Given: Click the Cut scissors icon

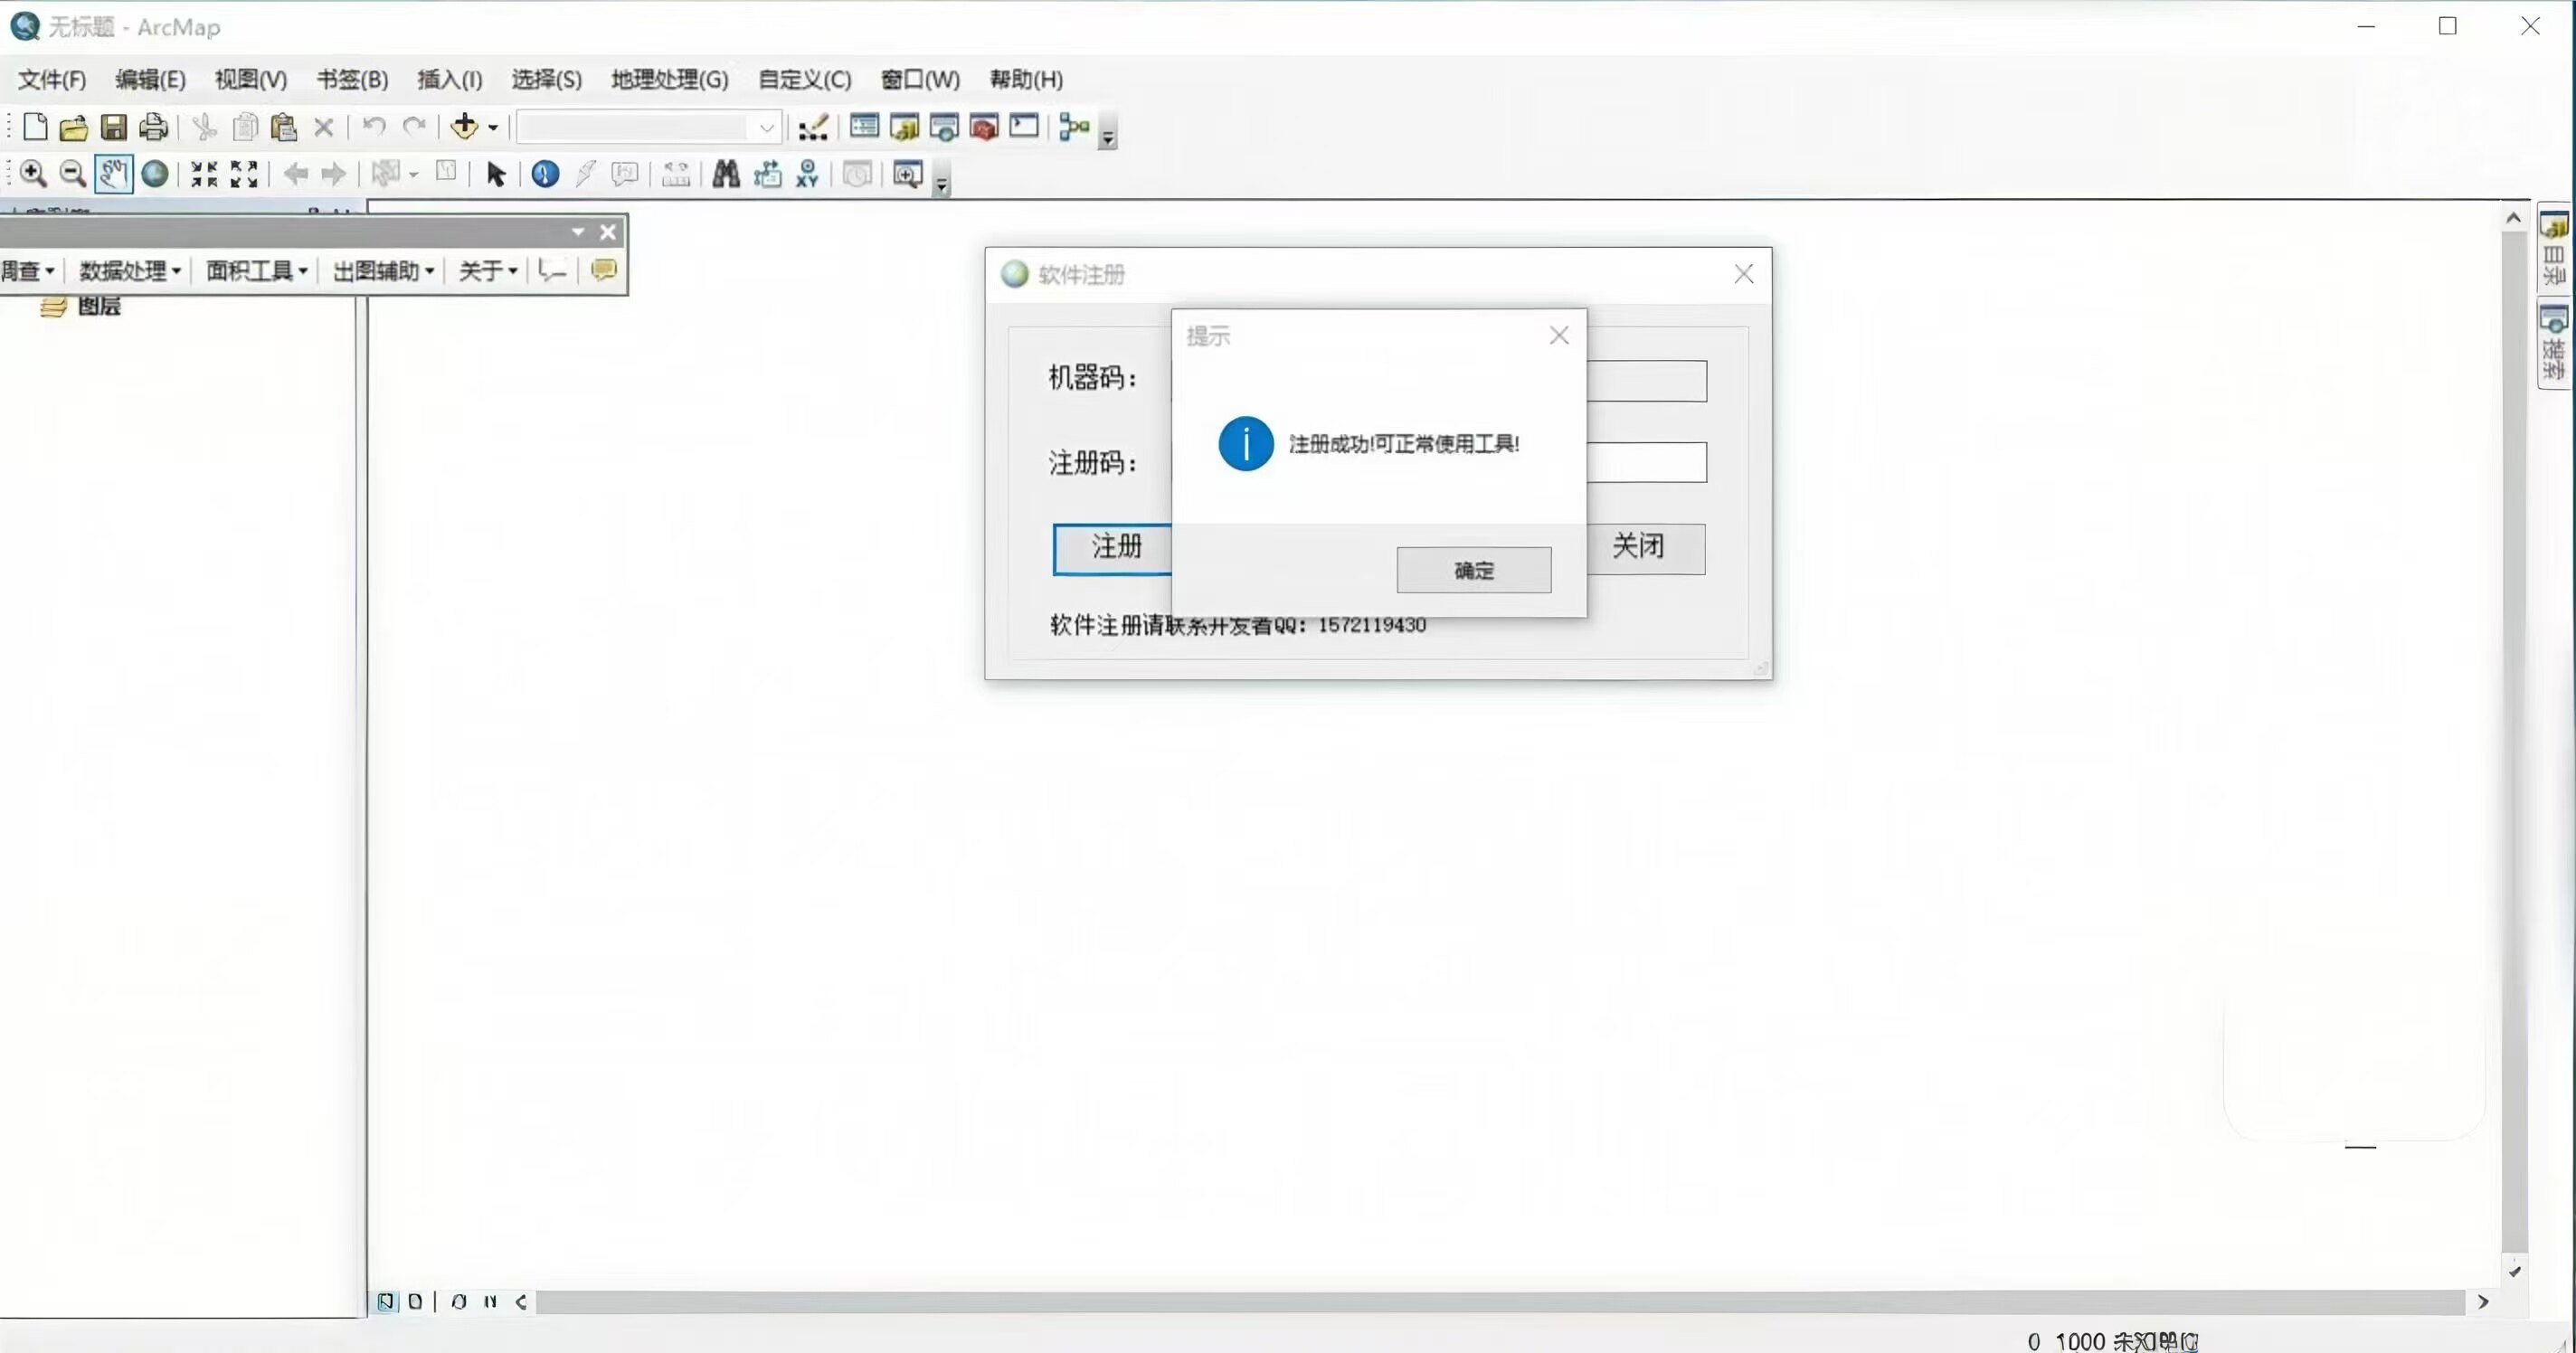Looking at the screenshot, I should (x=204, y=127).
